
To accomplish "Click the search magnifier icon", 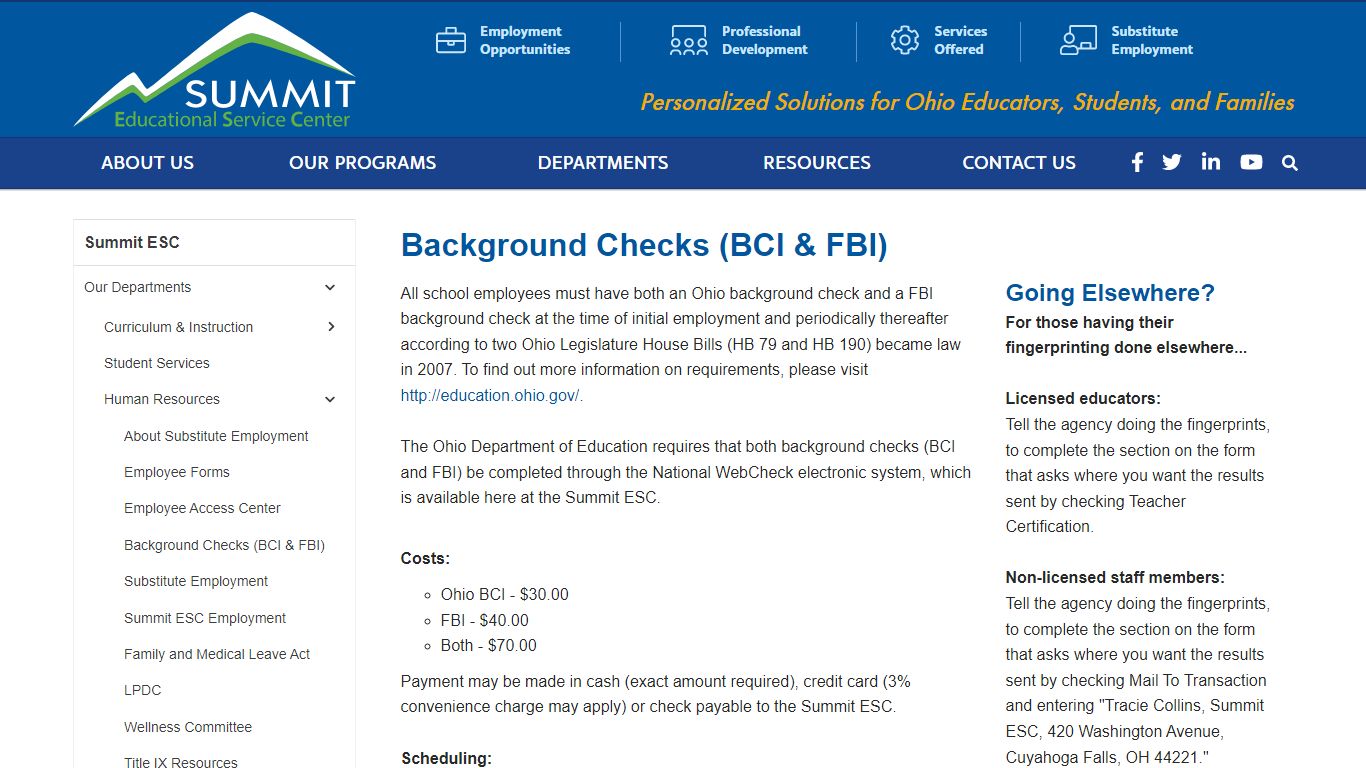I will pos(1290,163).
